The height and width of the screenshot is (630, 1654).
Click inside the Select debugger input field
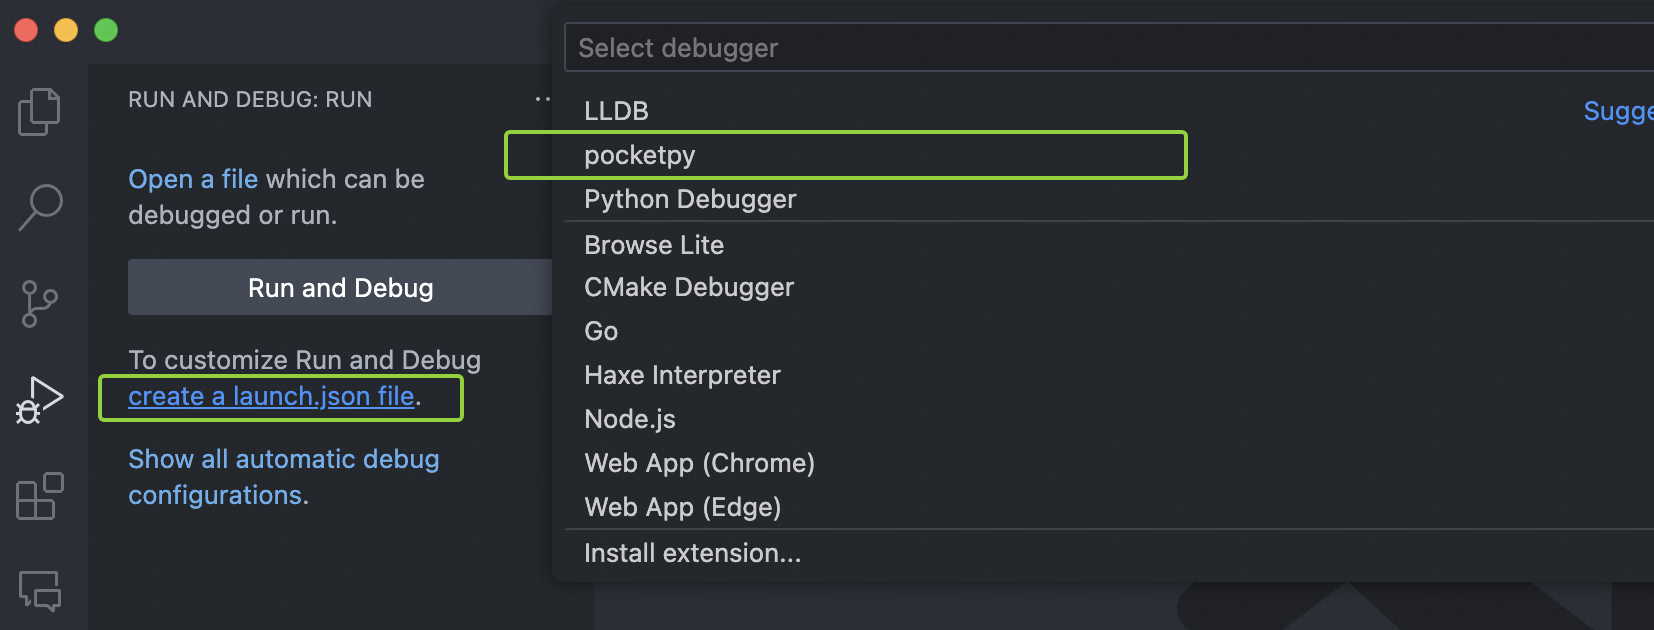900,47
